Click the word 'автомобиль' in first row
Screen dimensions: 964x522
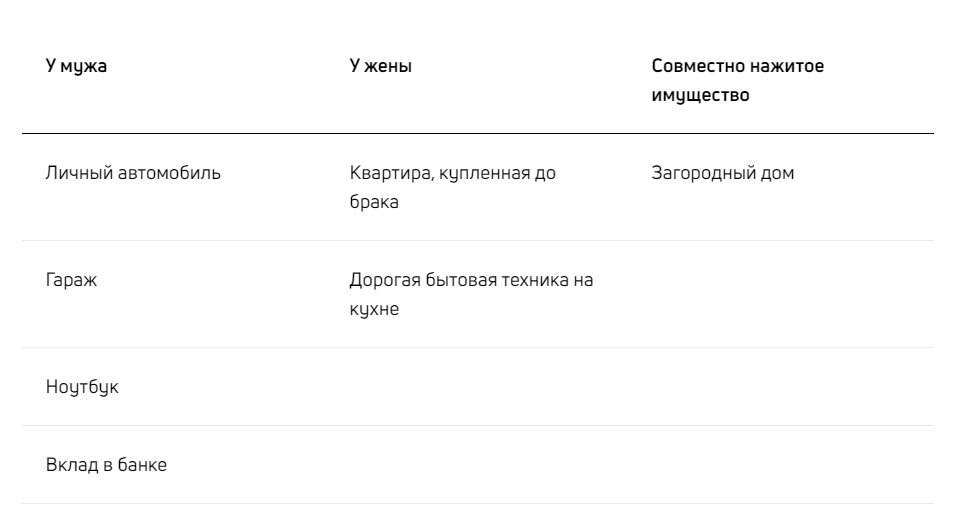click(169, 173)
